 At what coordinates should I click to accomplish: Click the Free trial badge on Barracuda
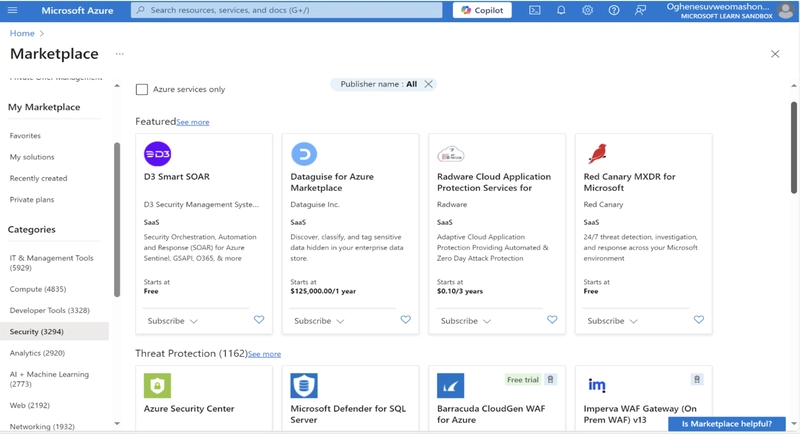pyautogui.click(x=522, y=379)
